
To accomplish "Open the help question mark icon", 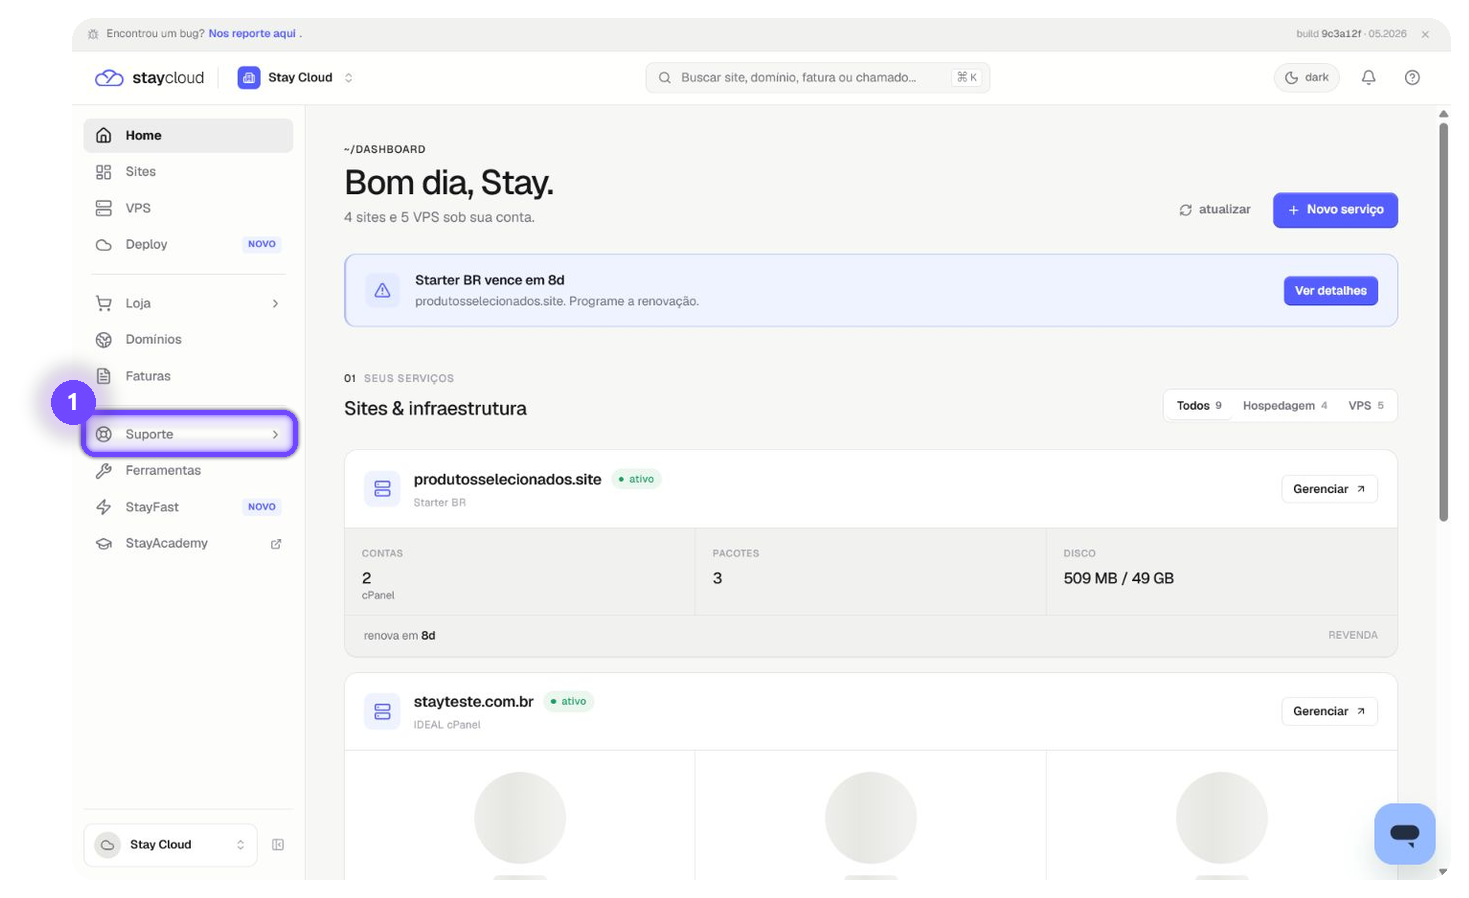I will (x=1412, y=77).
